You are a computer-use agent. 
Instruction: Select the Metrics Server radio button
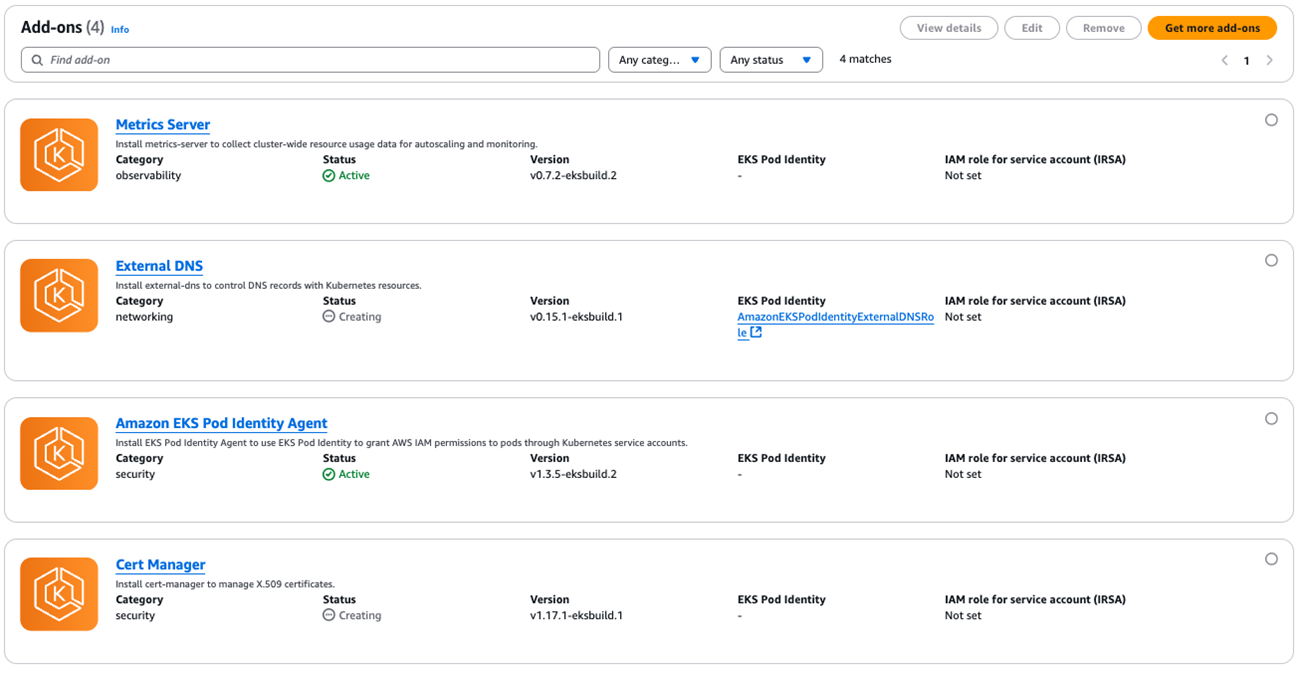(x=1271, y=119)
